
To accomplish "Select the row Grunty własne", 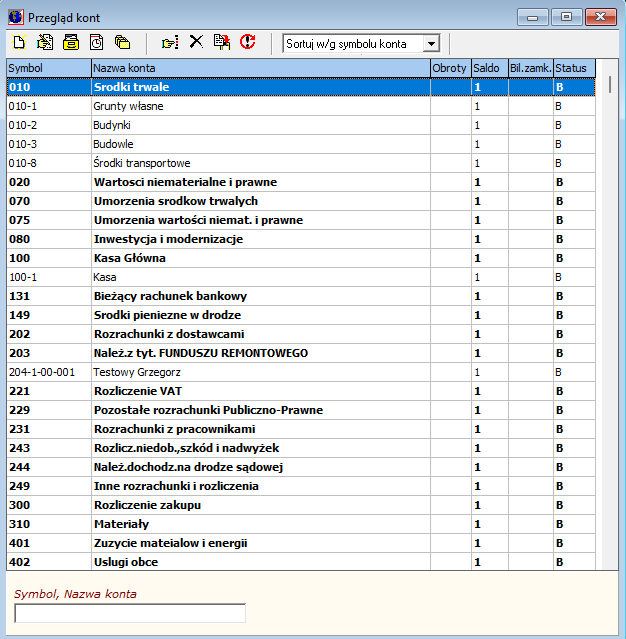I will click(301, 106).
